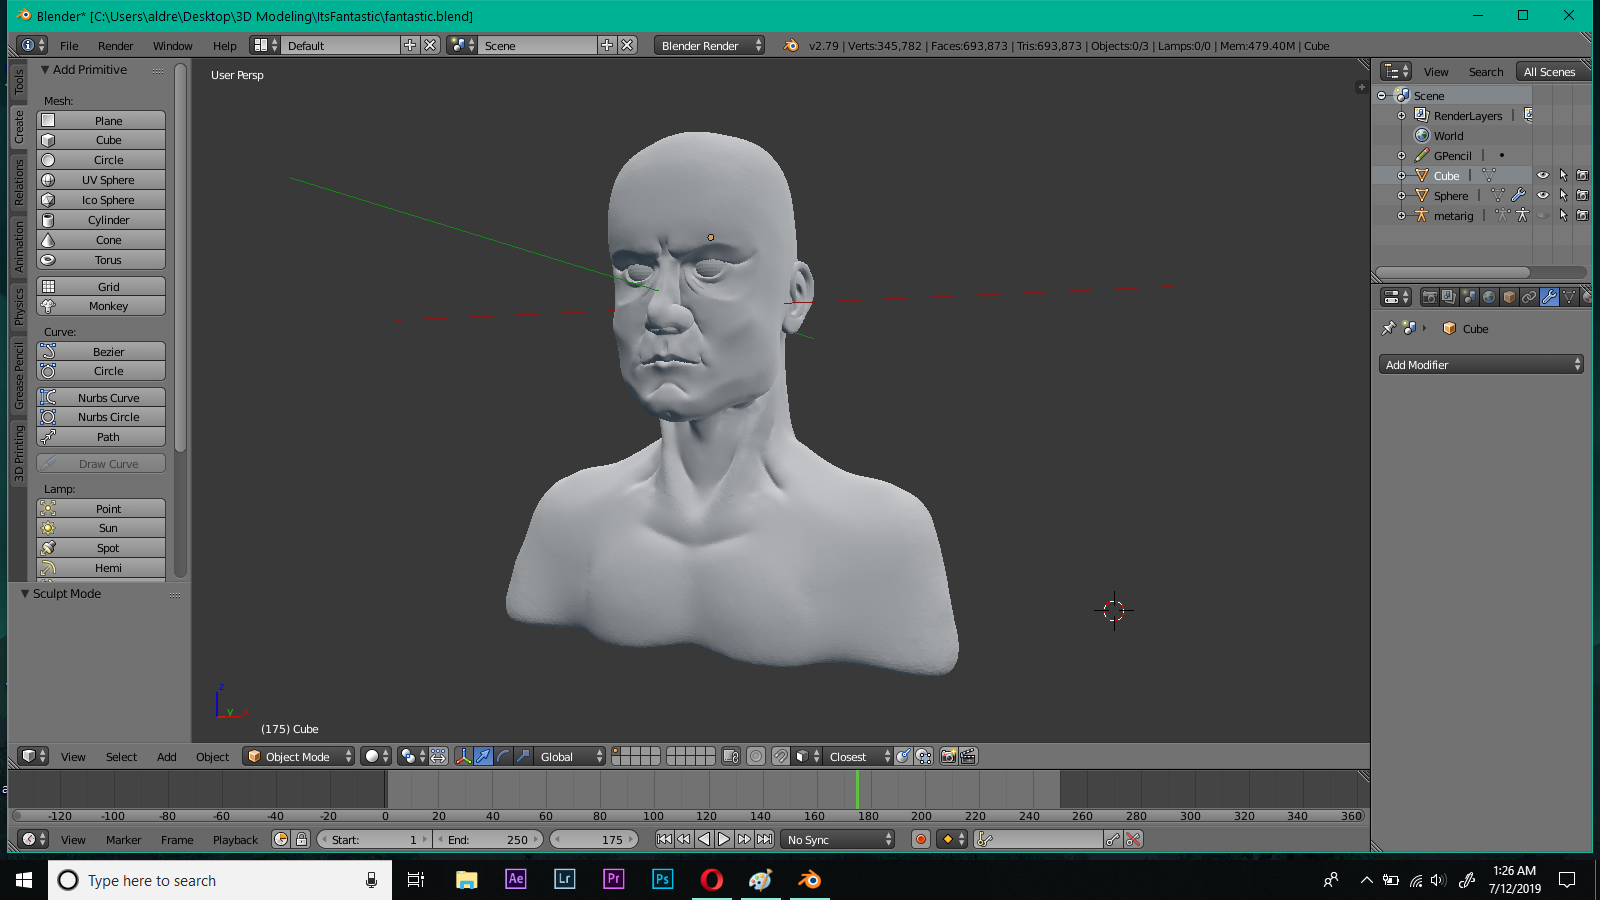1600x900 pixels.
Task: Add a UV Sphere mesh primitive
Action: click(101, 180)
